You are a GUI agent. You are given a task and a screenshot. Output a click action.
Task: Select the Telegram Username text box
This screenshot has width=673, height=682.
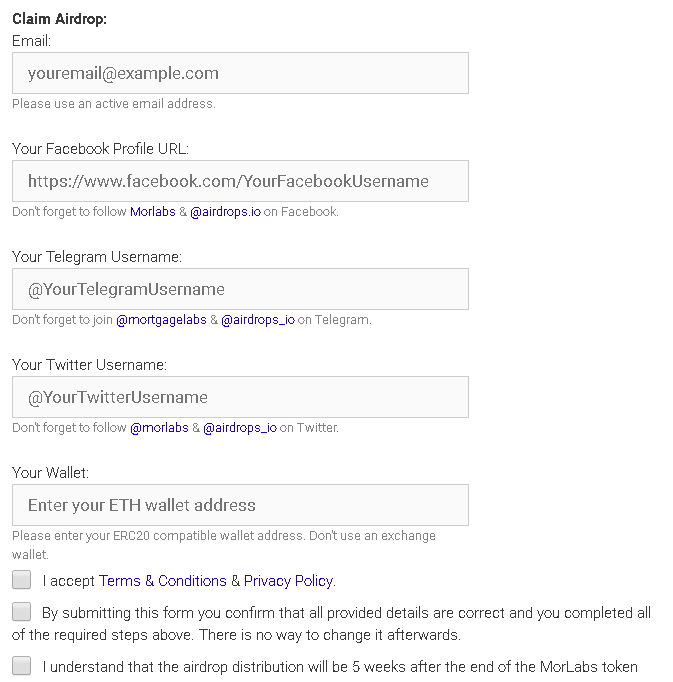point(240,289)
